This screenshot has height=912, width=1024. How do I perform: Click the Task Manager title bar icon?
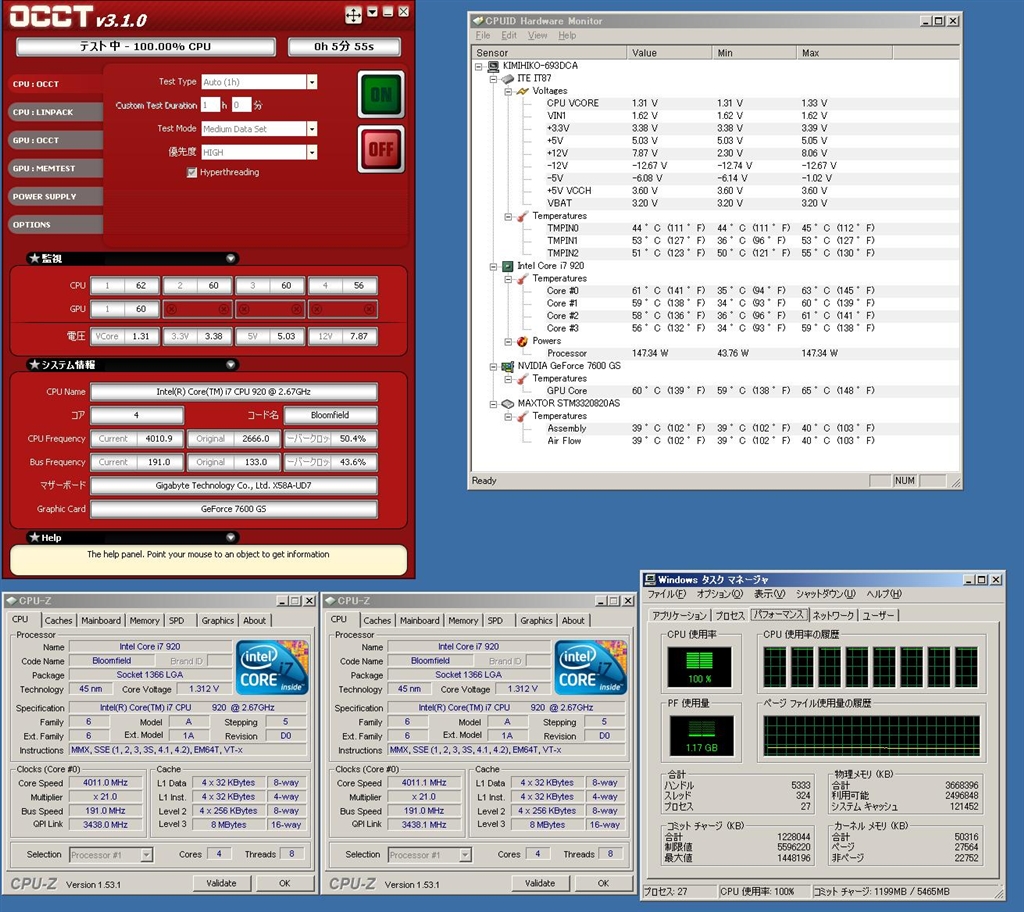(650, 579)
